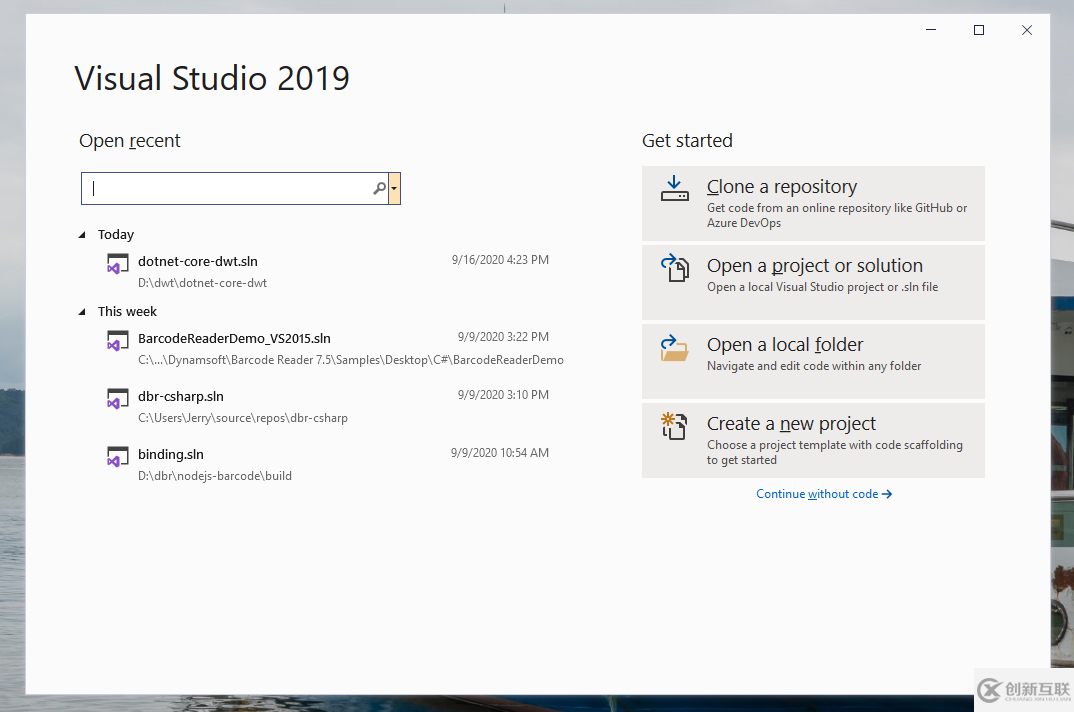The width and height of the screenshot is (1074, 712).
Task: Collapse the This week group
Action: [82, 312]
